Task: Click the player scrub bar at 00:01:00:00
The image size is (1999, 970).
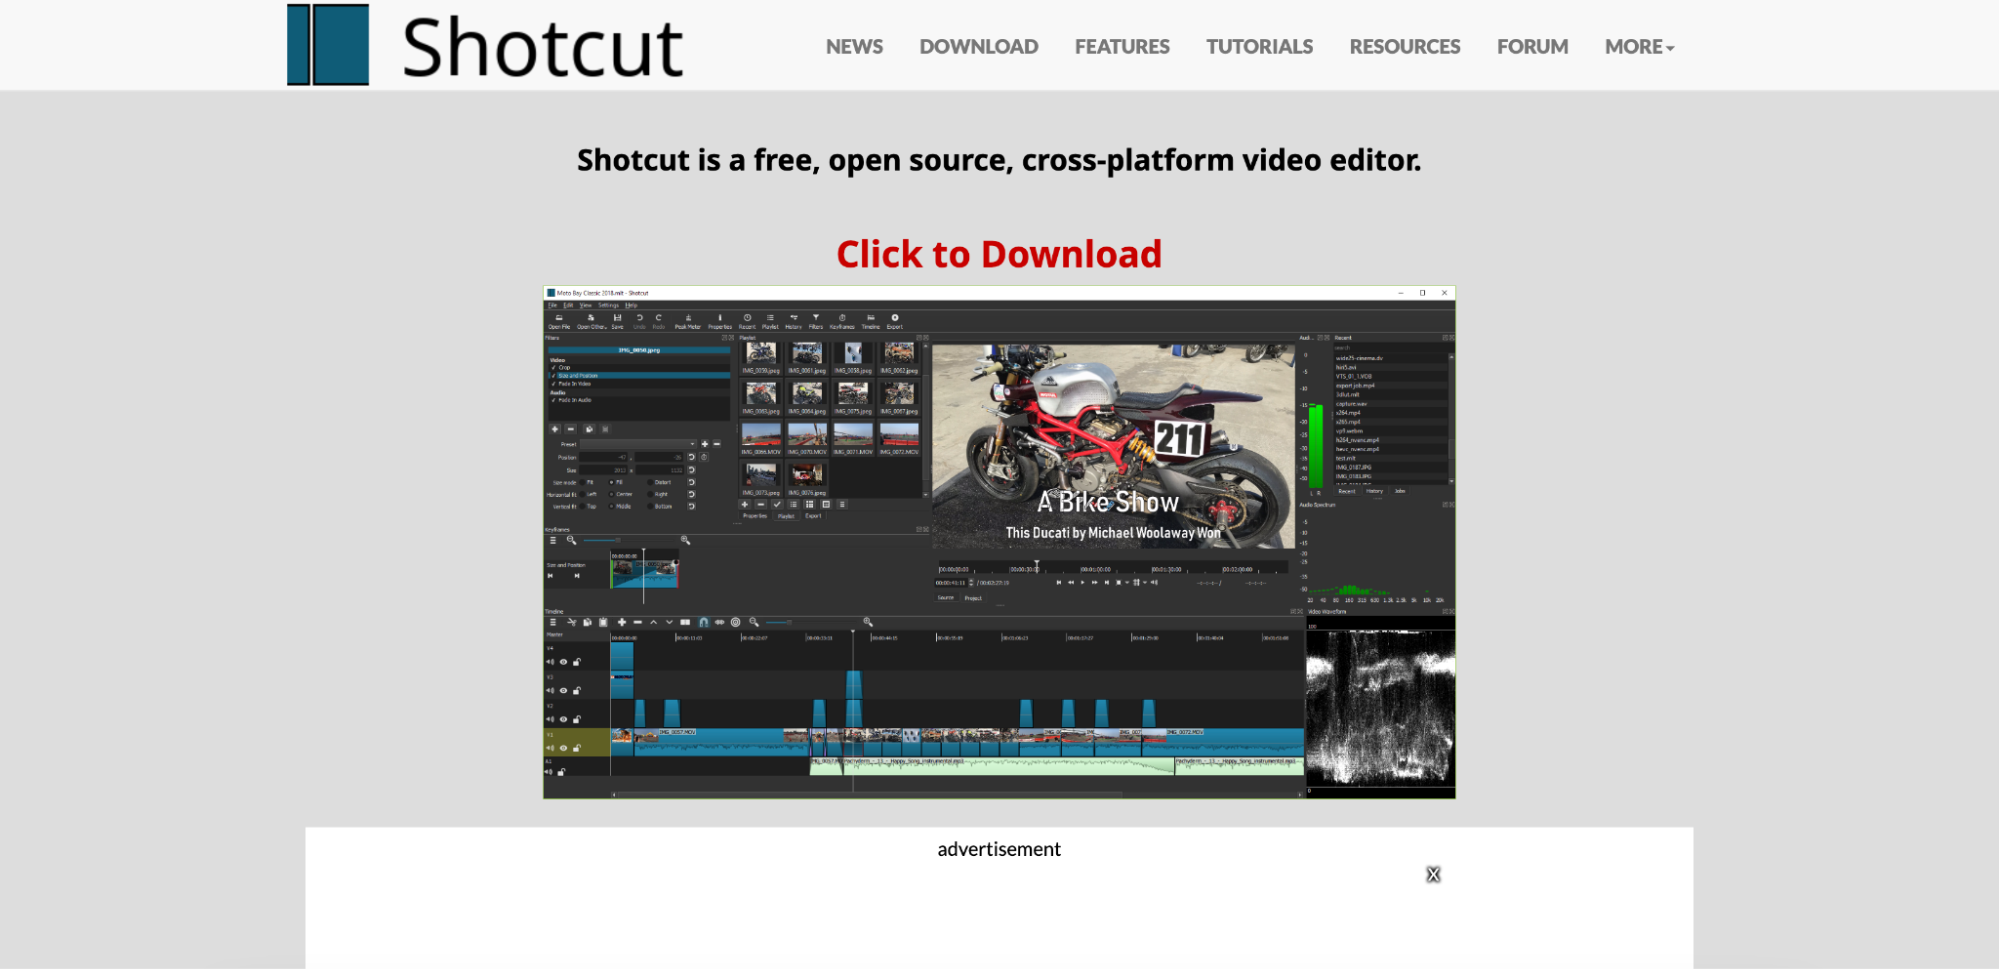Action: click(x=1096, y=570)
